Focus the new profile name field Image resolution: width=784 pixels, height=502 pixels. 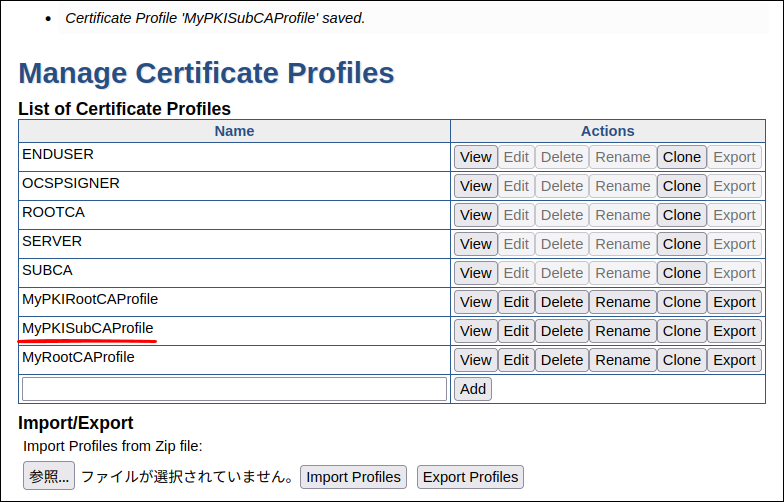(234, 389)
